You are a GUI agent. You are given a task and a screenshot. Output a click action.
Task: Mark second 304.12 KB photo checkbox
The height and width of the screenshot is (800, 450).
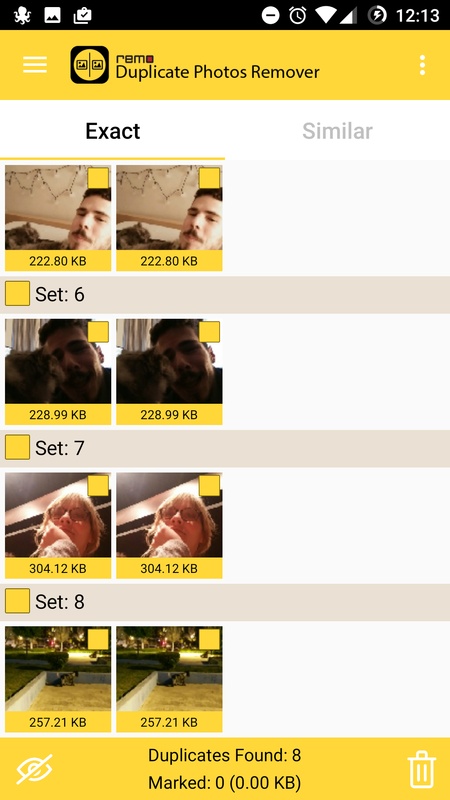[x=209, y=486]
